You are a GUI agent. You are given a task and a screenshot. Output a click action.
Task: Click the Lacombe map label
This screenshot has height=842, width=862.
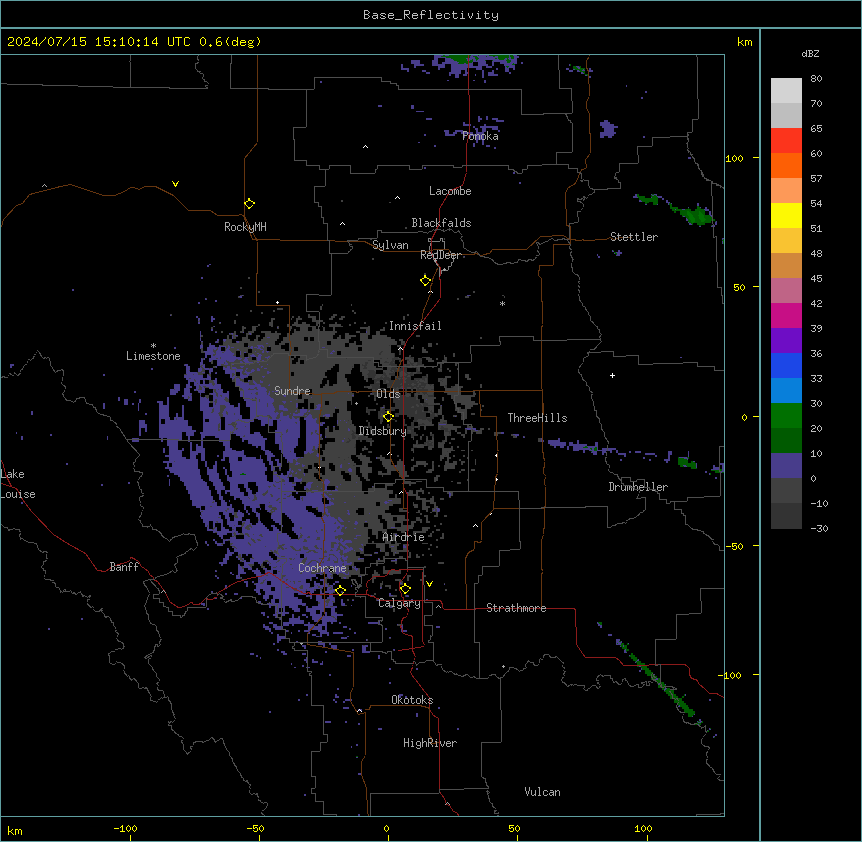coord(450,191)
